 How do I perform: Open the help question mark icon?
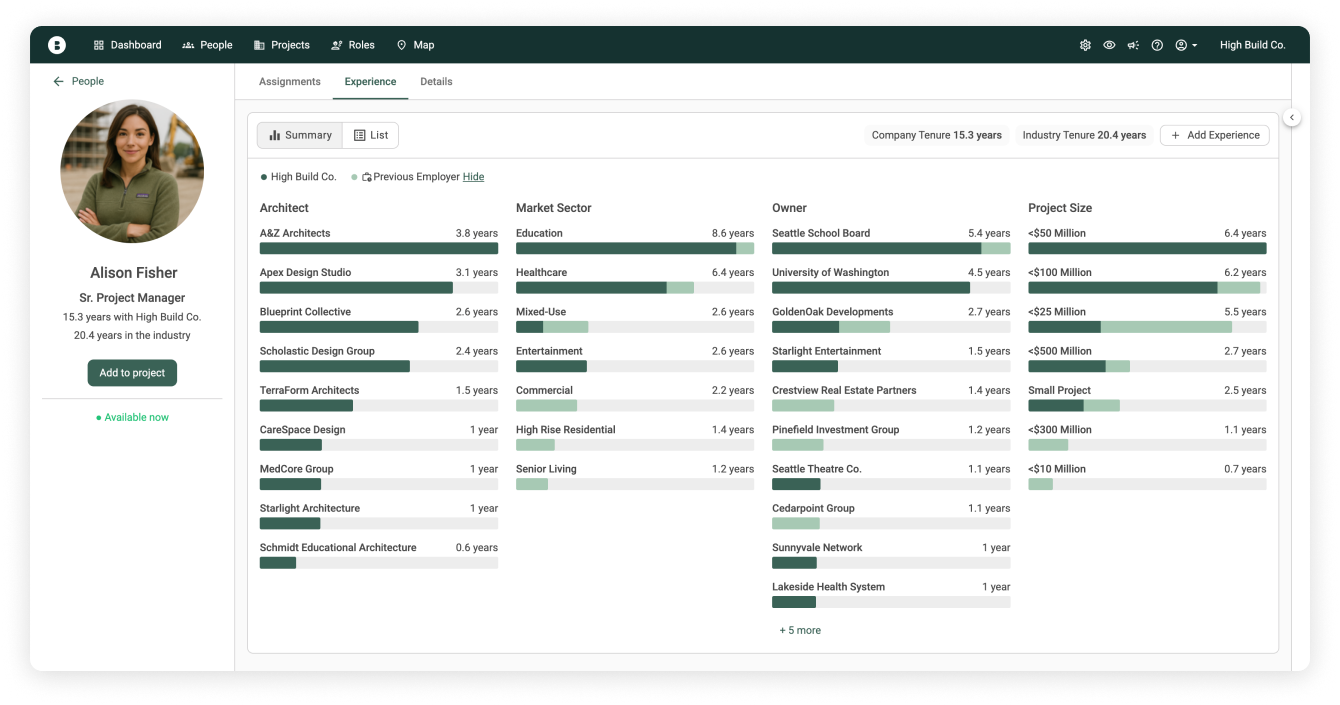click(1157, 45)
